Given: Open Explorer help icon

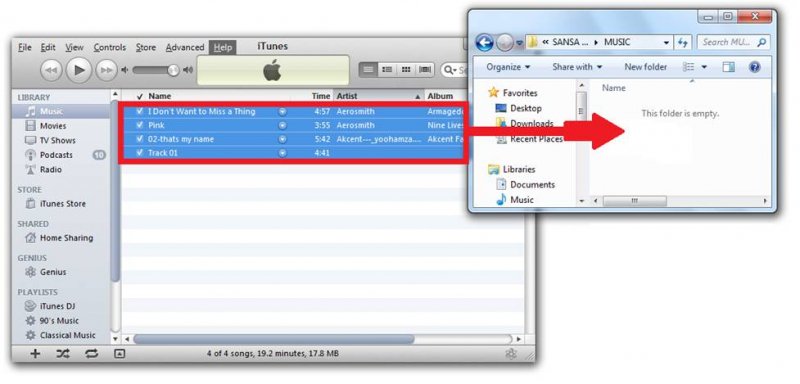Looking at the screenshot, I should 755,67.
